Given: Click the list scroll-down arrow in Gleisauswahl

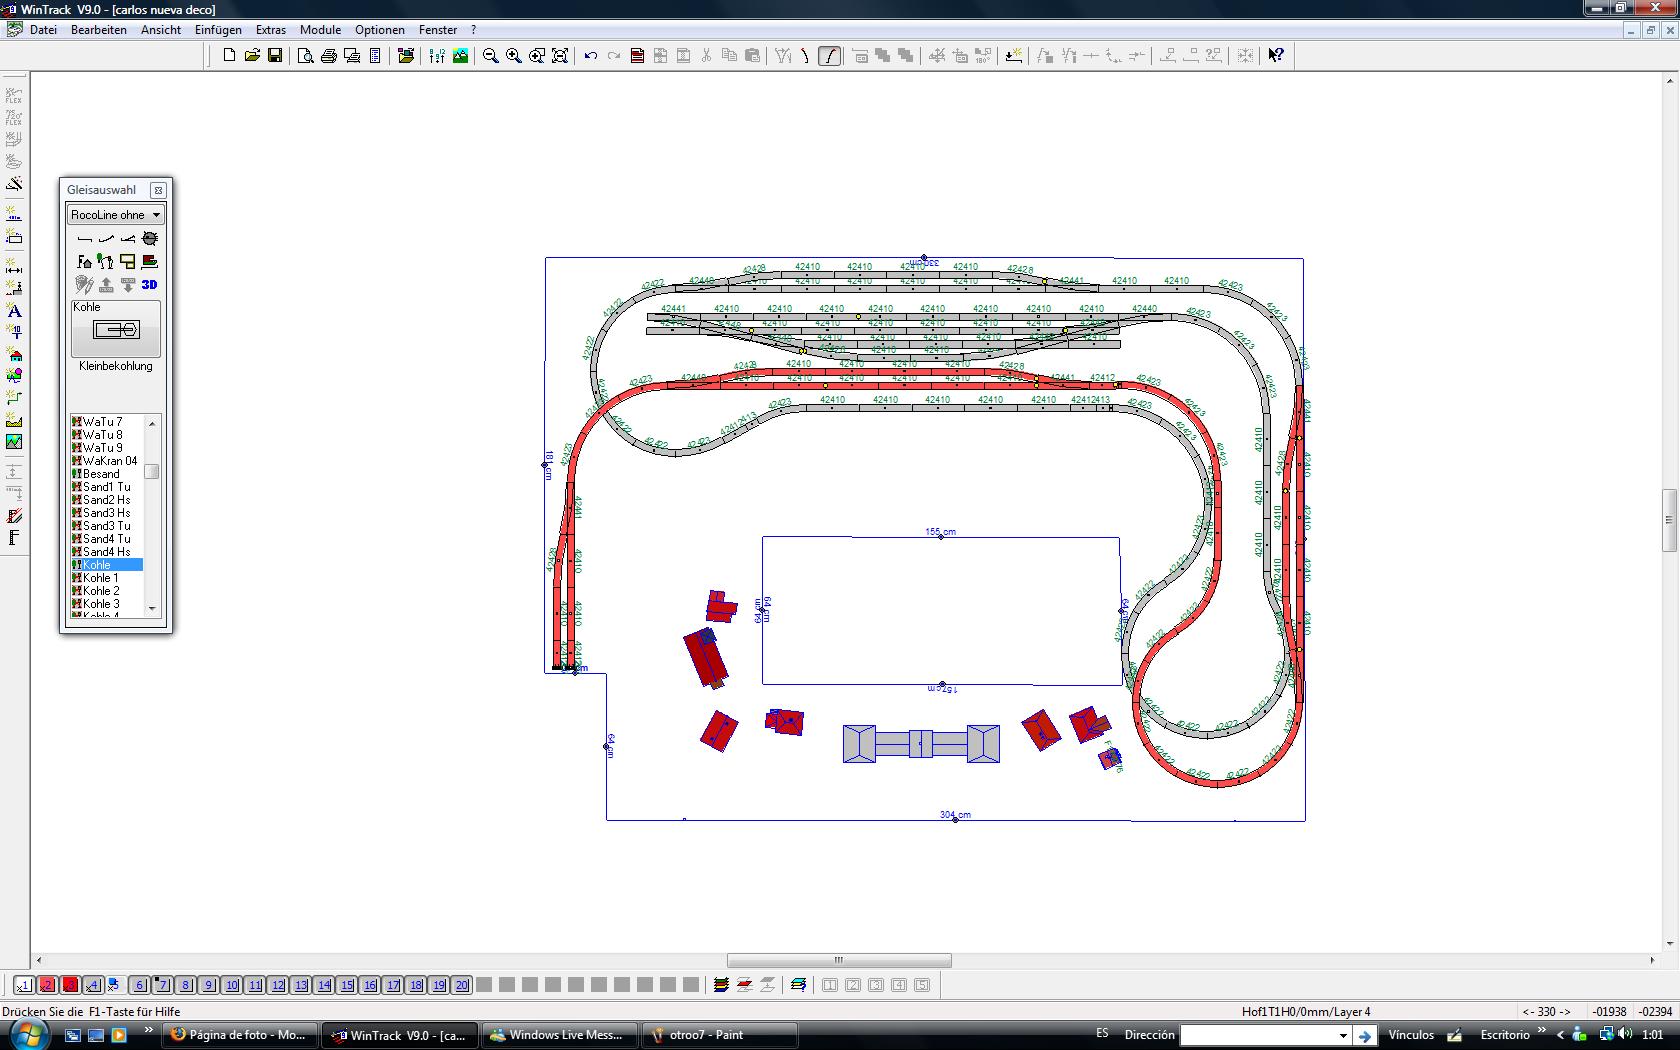Looking at the screenshot, I should click(x=152, y=608).
